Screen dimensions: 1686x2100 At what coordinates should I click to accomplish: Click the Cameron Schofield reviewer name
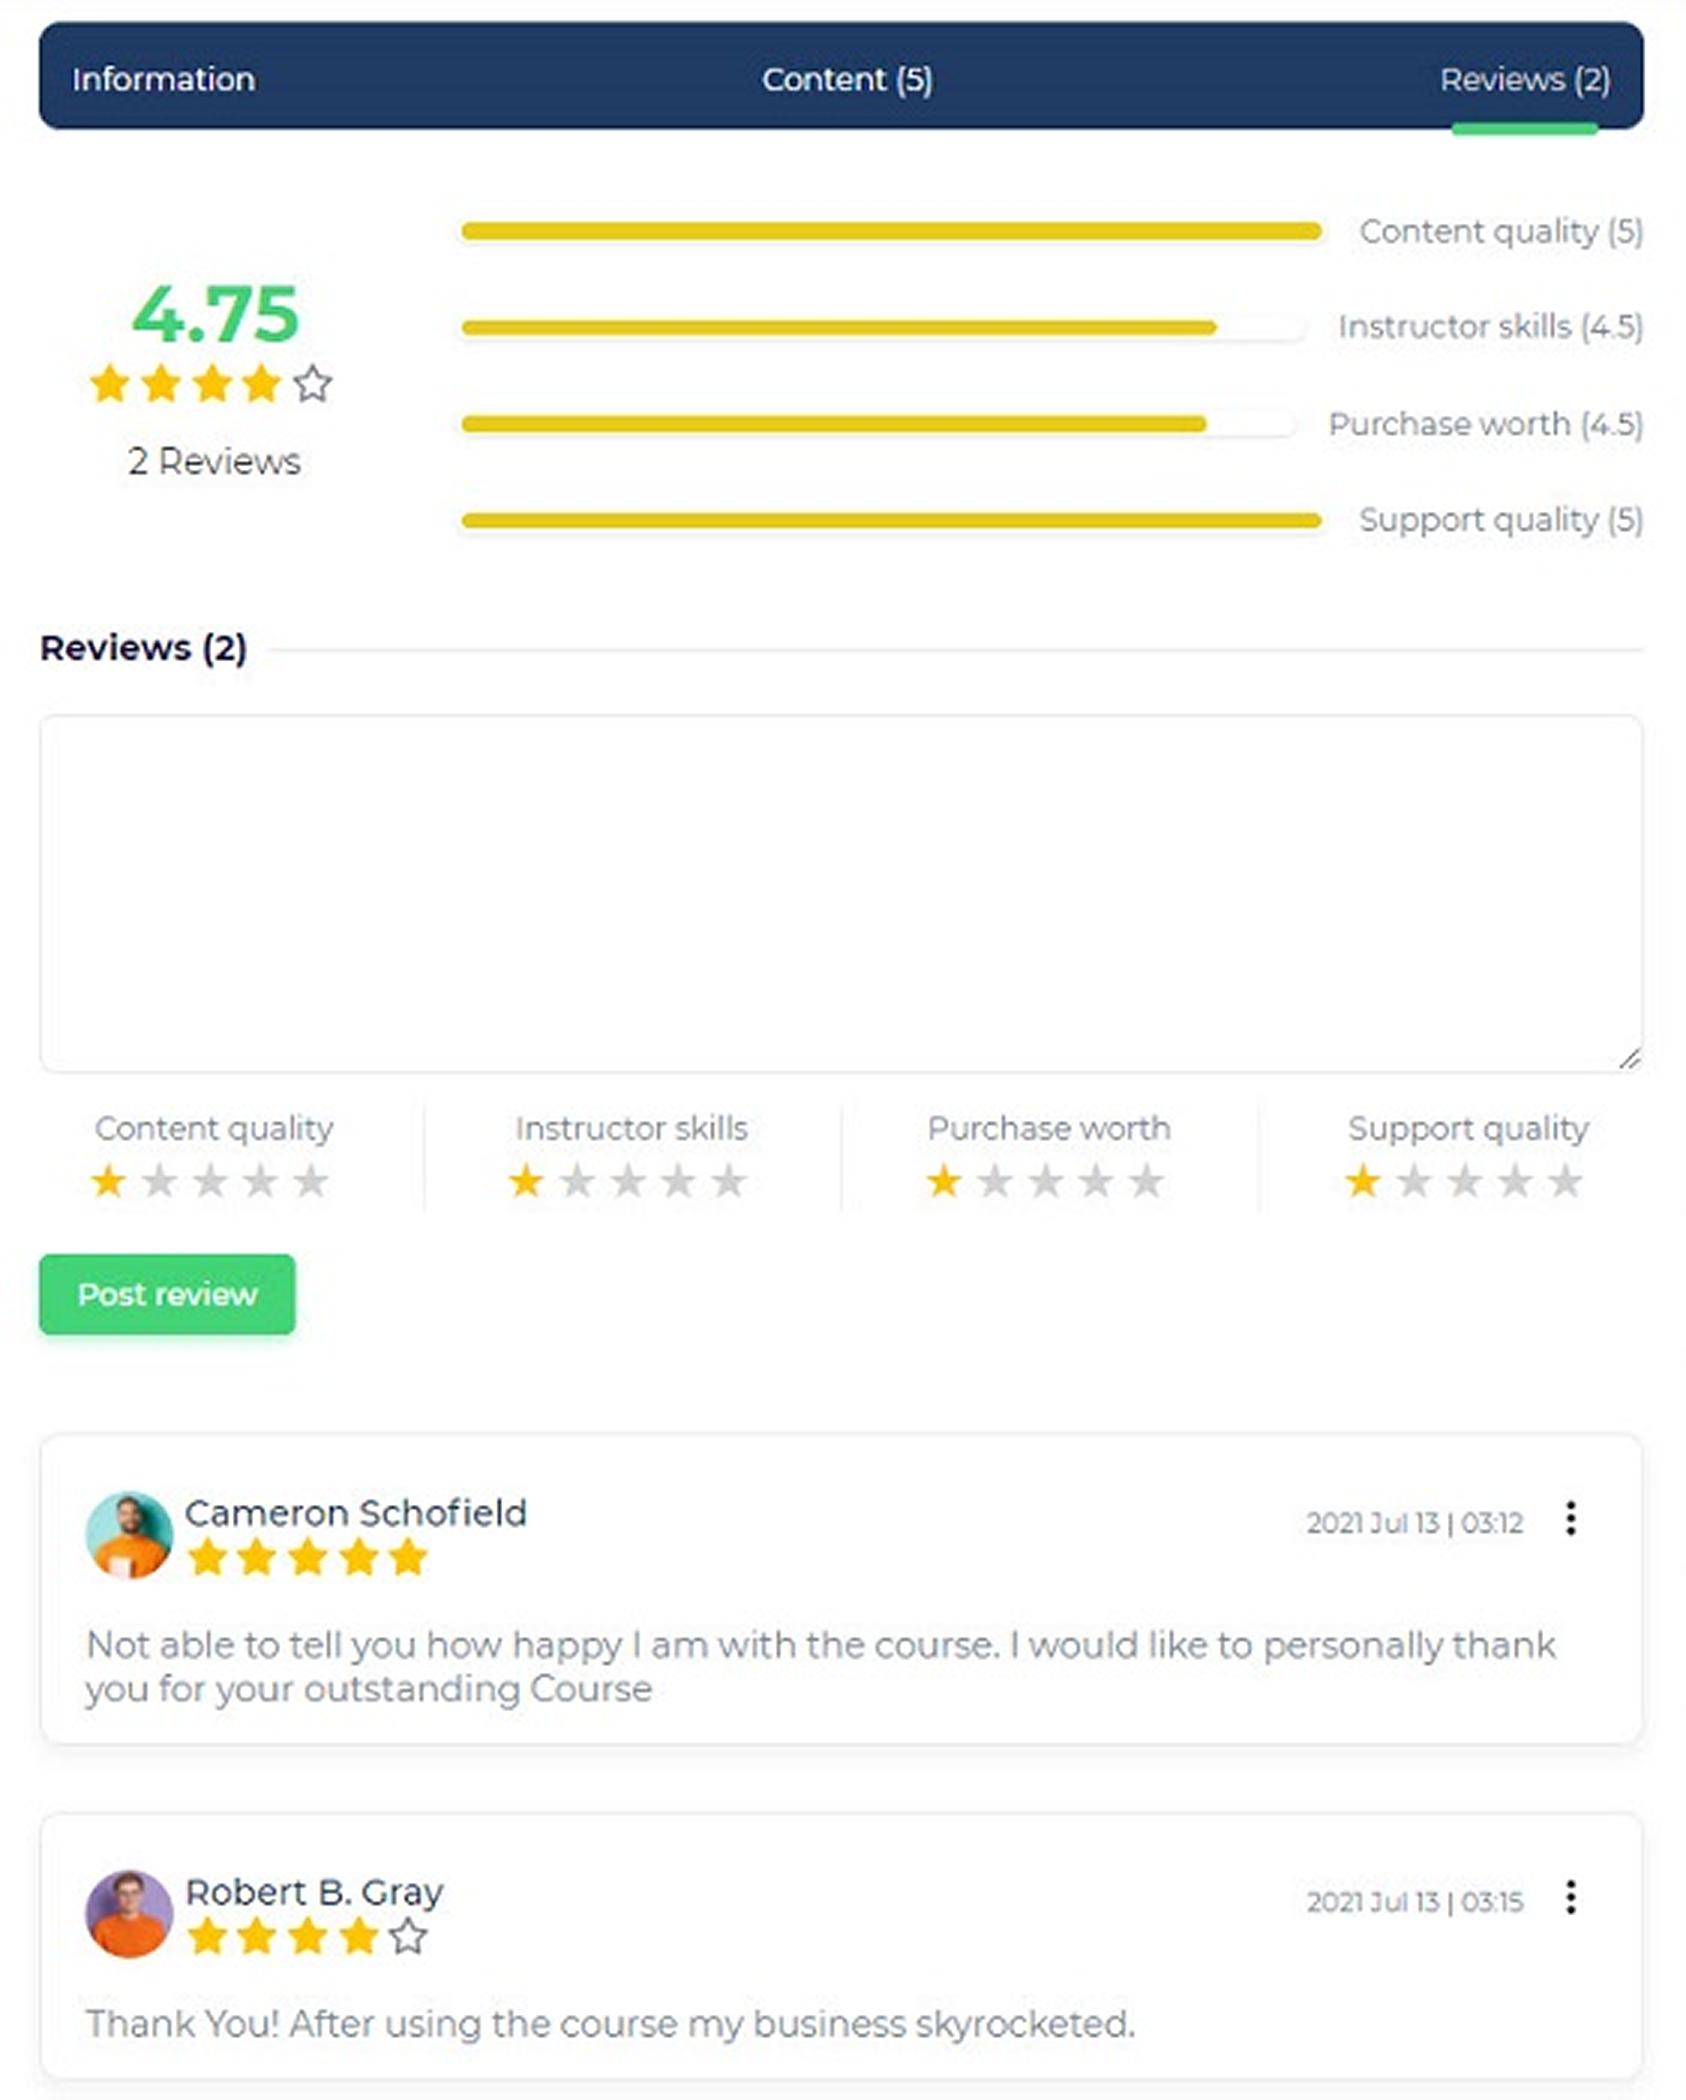(355, 1513)
